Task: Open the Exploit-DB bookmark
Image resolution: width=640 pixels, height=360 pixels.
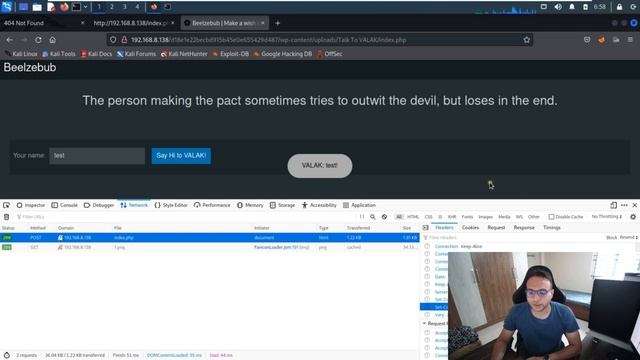Action: (x=231, y=54)
